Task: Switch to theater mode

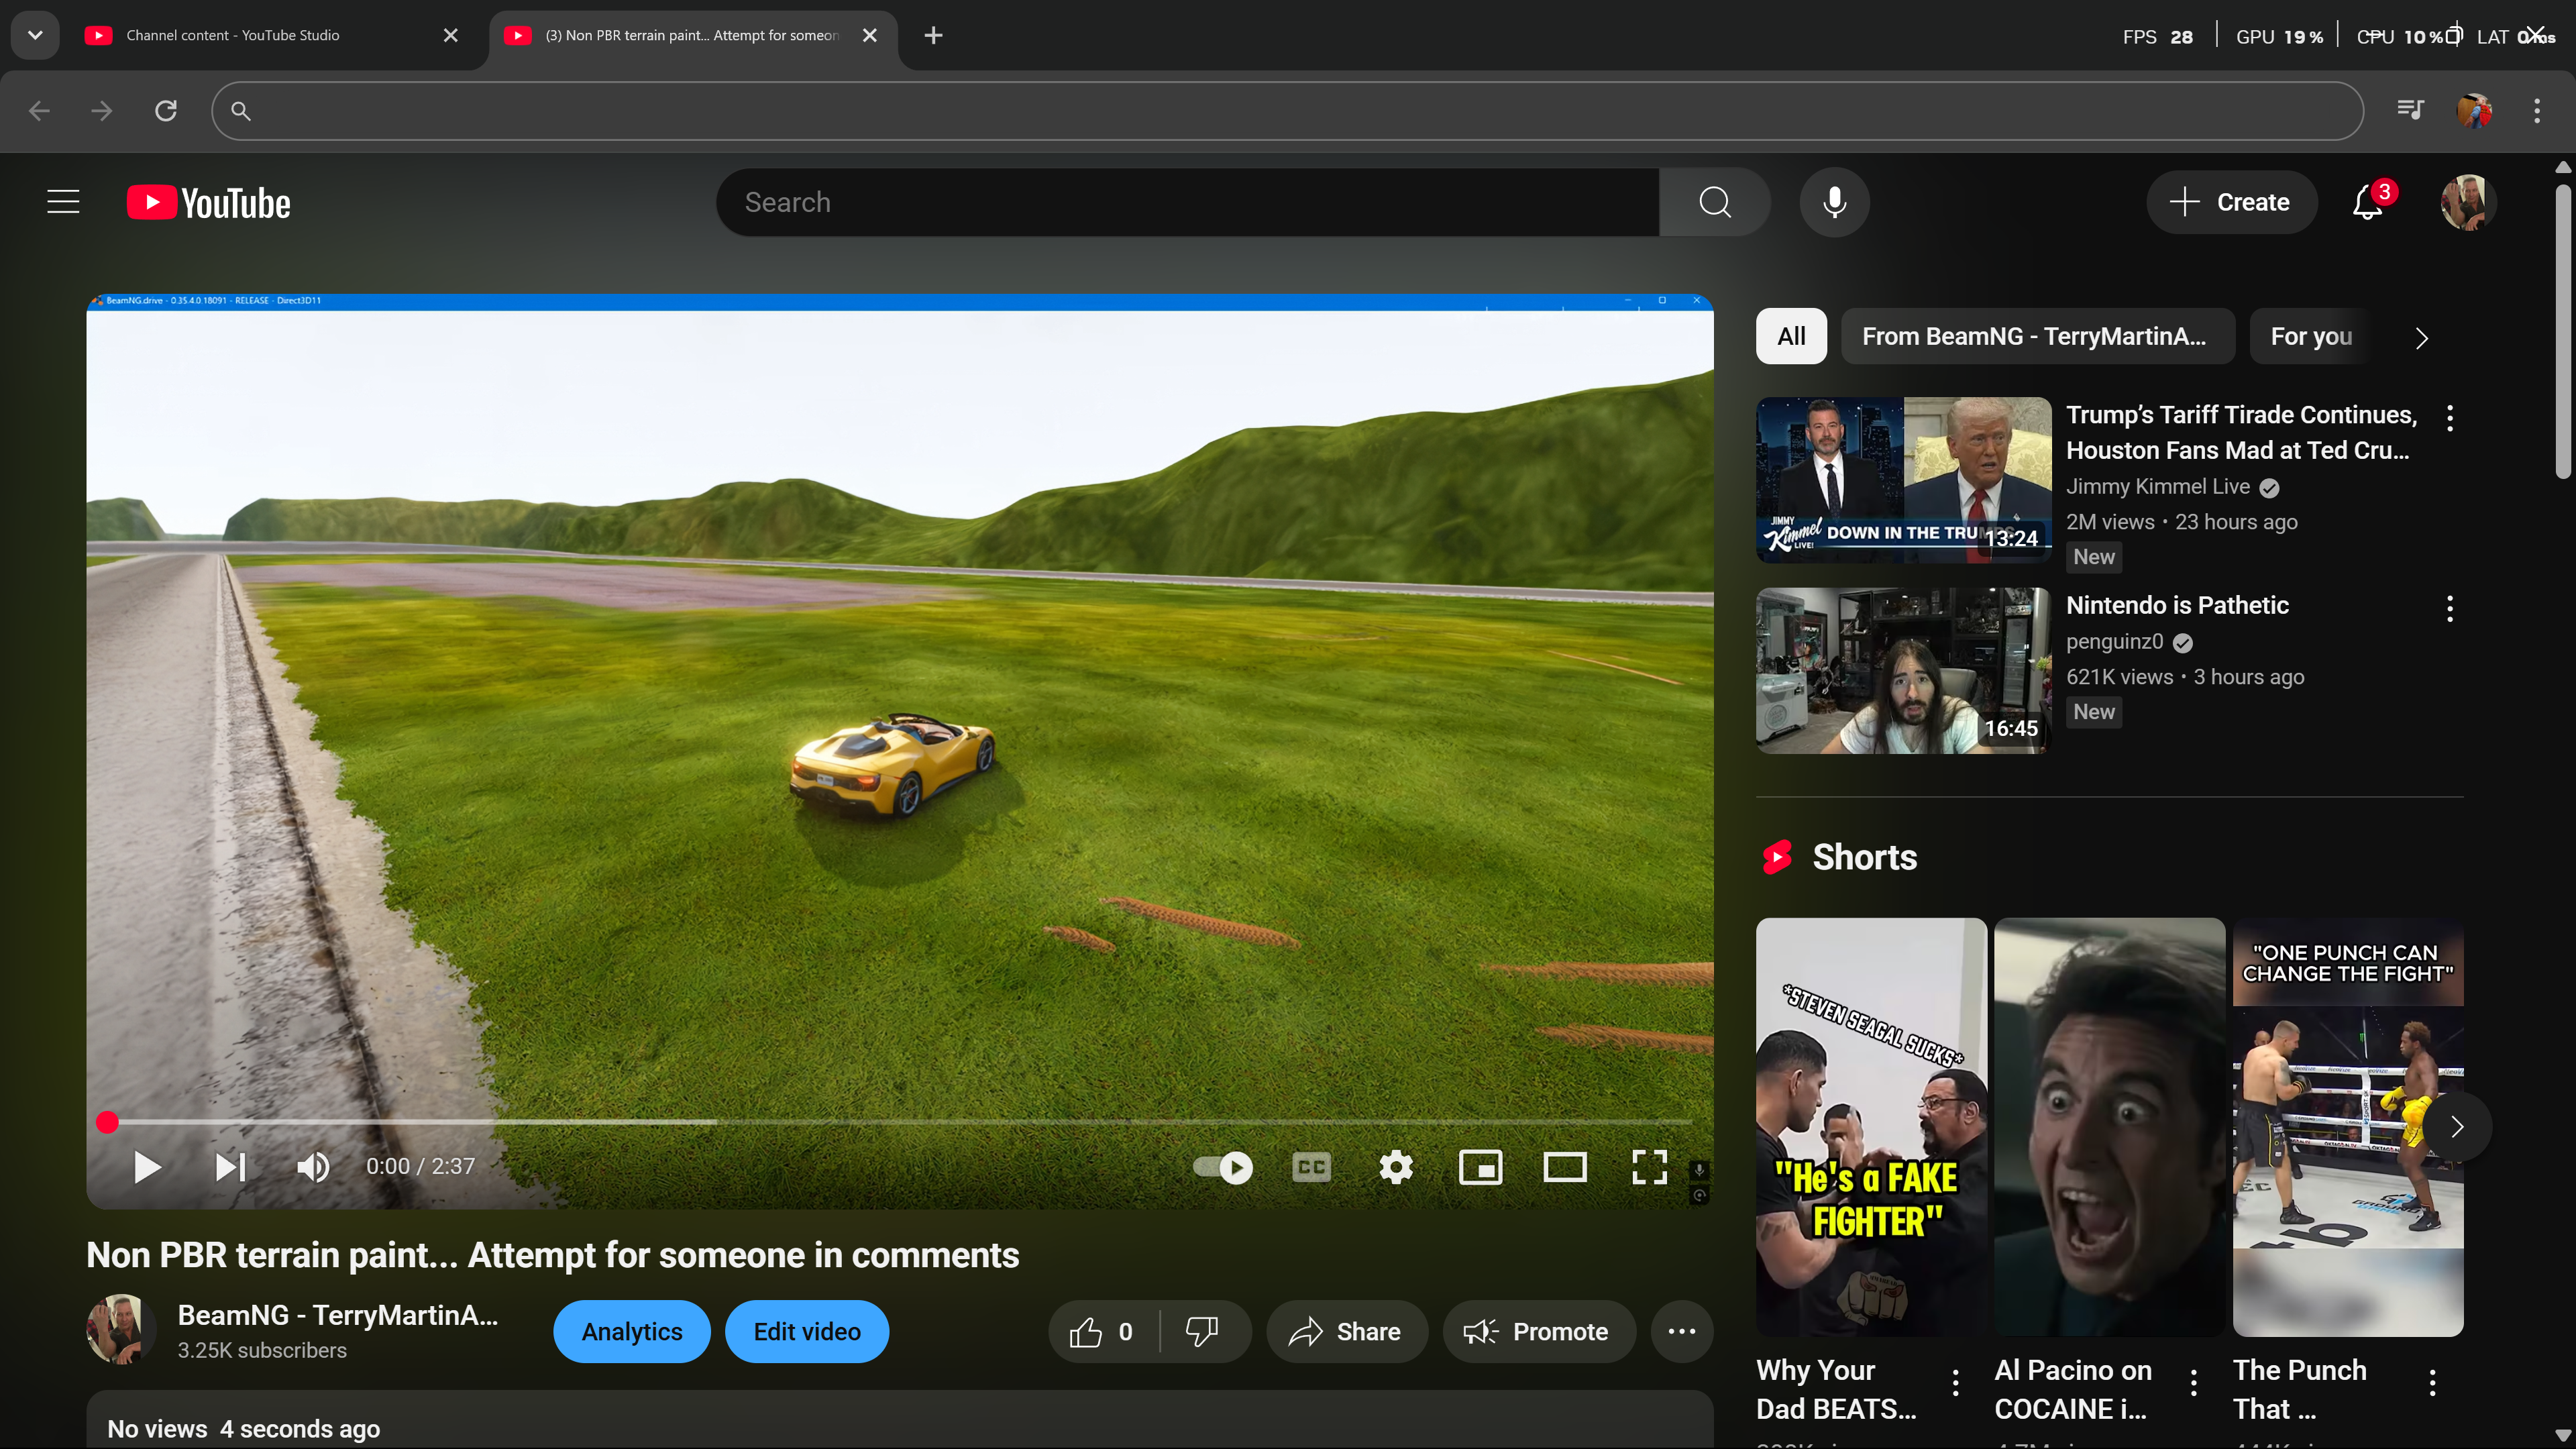Action: (1565, 1167)
